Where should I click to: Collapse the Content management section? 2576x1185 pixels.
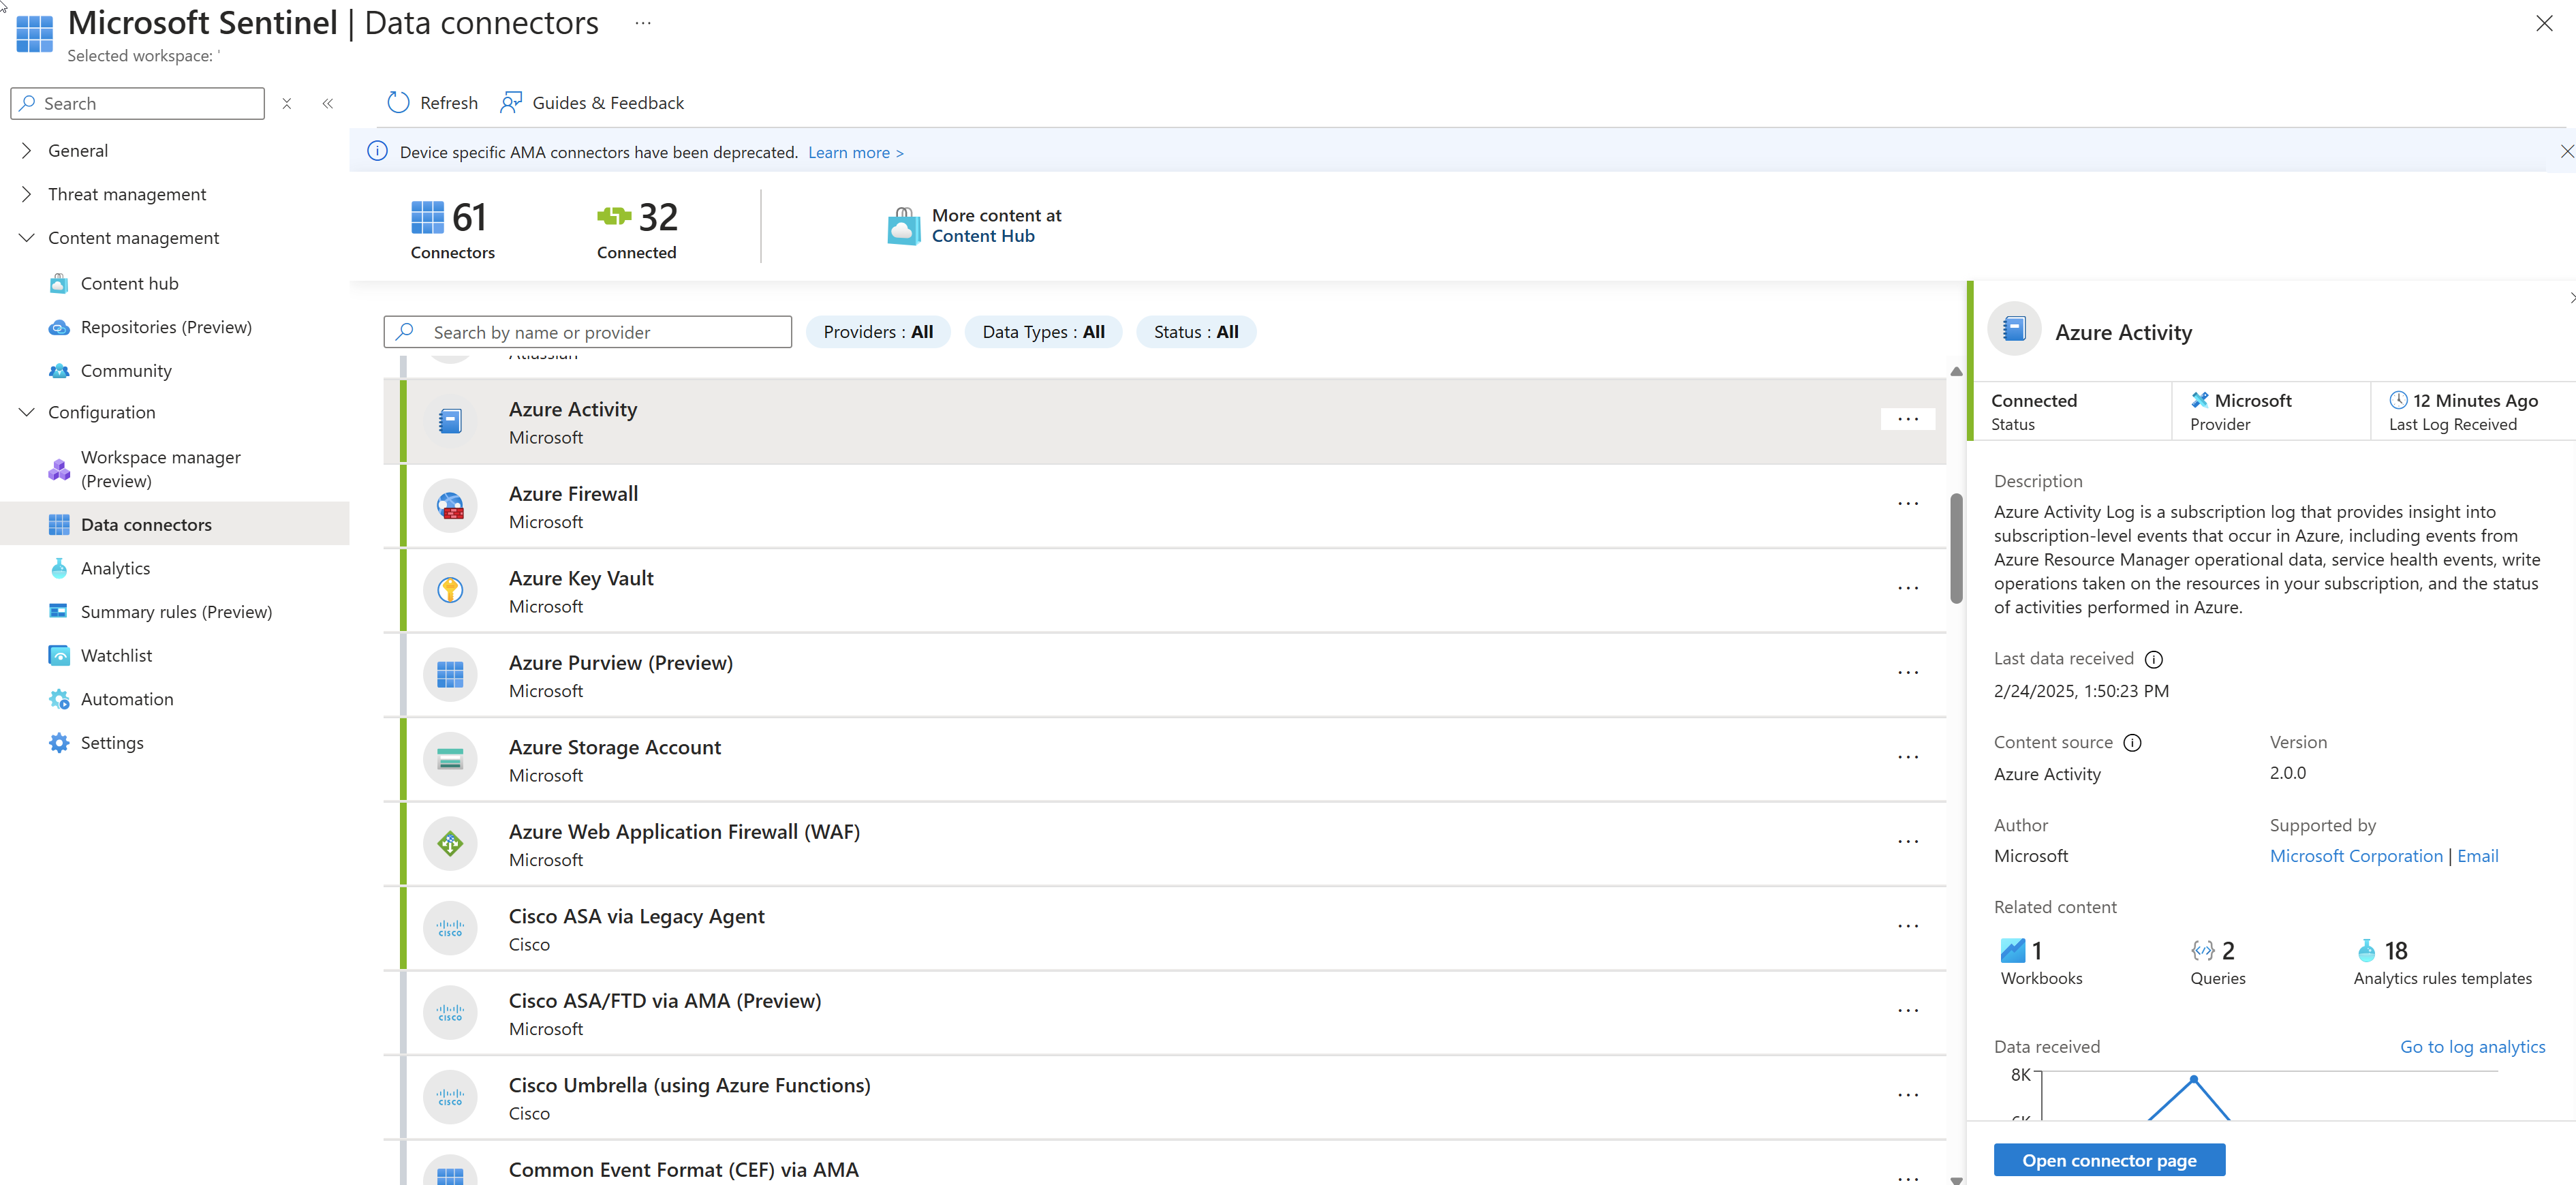point(27,237)
